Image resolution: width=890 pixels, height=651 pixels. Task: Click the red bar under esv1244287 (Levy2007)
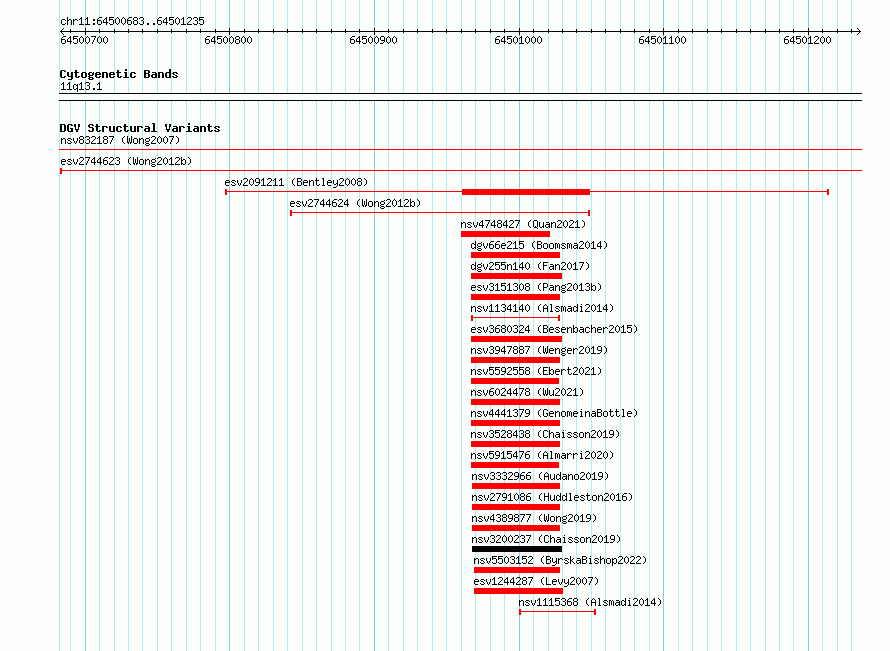tap(518, 591)
